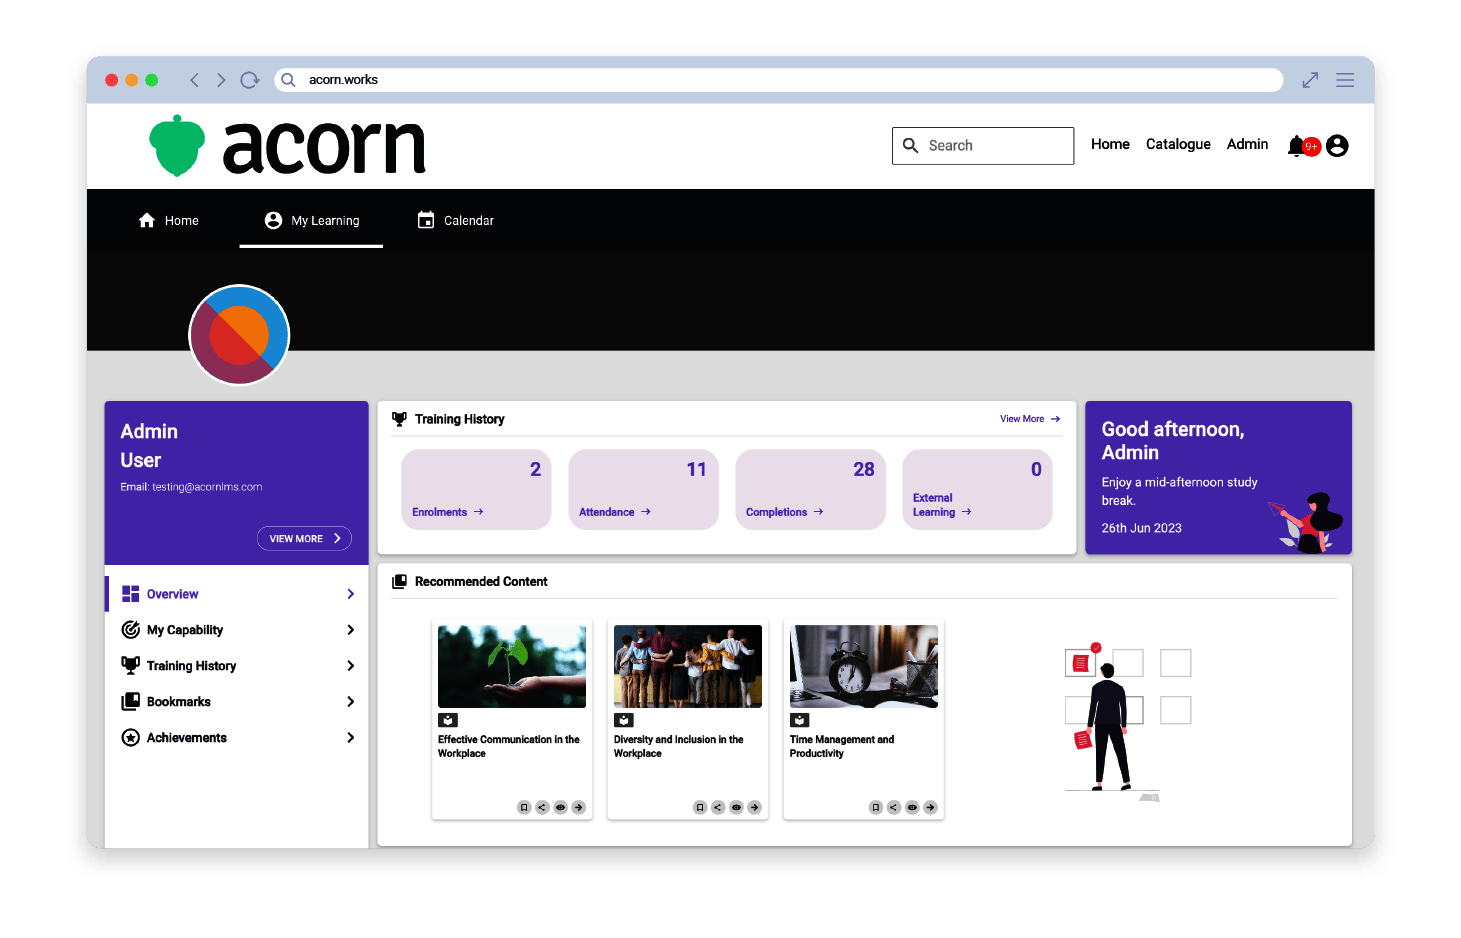
Task: Open the browser hamburger menu
Action: (x=1345, y=80)
